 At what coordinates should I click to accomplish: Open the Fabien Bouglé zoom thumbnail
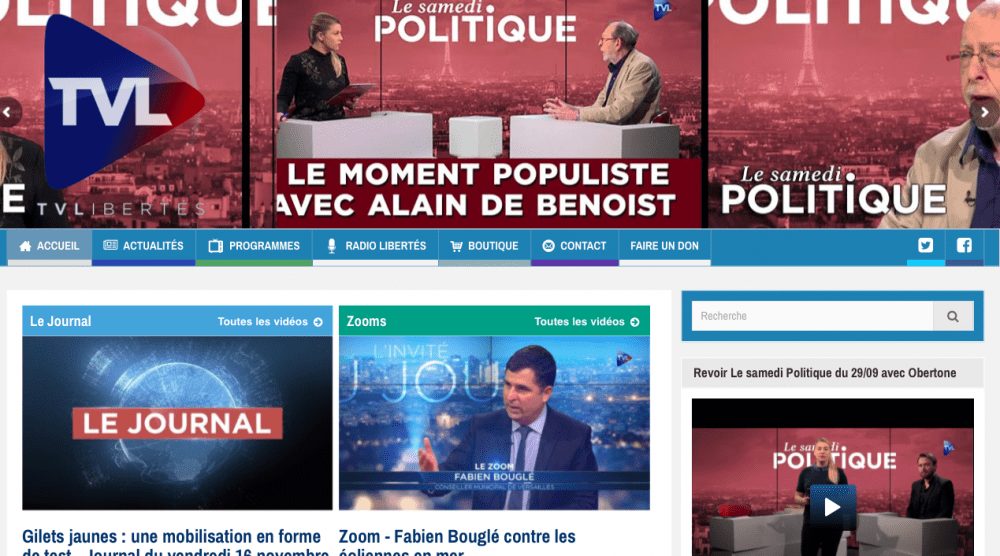(x=494, y=423)
